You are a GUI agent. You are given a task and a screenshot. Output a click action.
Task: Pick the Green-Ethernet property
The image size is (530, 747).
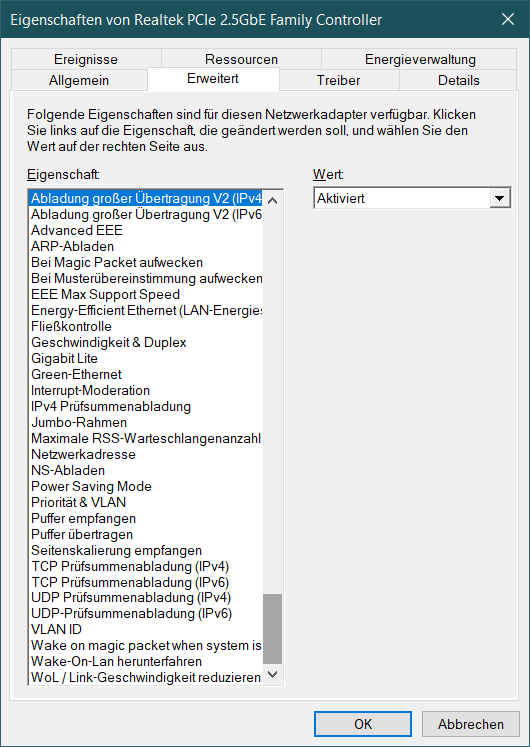76,374
